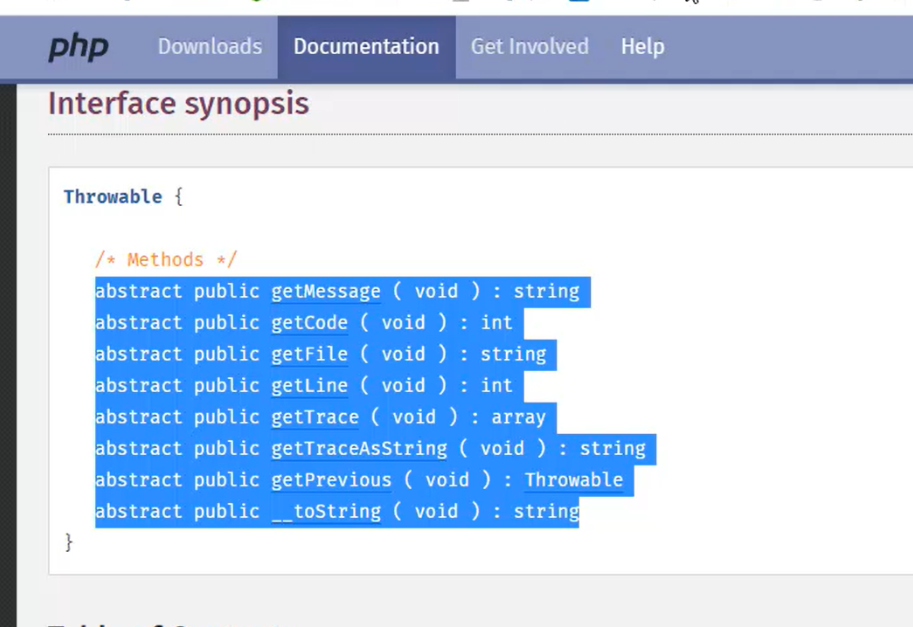The image size is (913, 627).
Task: Click the getCode method link
Action: [x=308, y=323]
